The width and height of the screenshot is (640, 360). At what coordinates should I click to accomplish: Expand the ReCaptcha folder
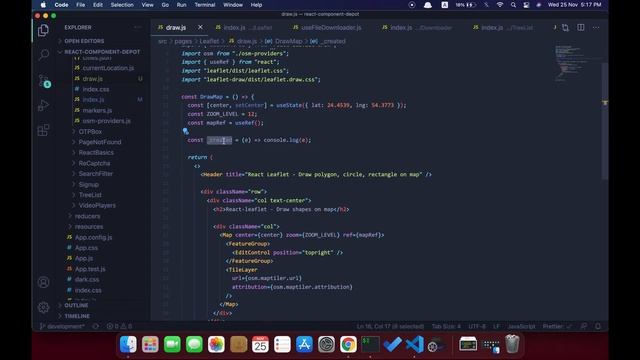point(94,163)
